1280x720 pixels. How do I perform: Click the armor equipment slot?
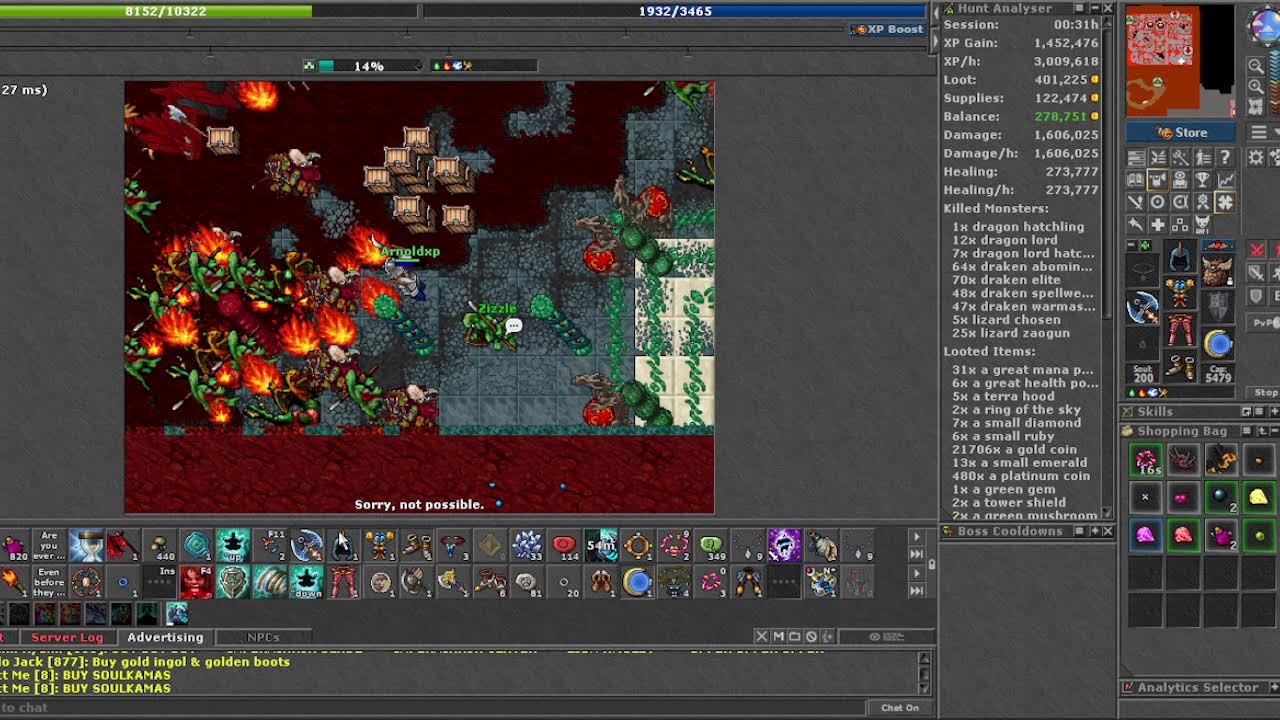pyautogui.click(x=1180, y=294)
